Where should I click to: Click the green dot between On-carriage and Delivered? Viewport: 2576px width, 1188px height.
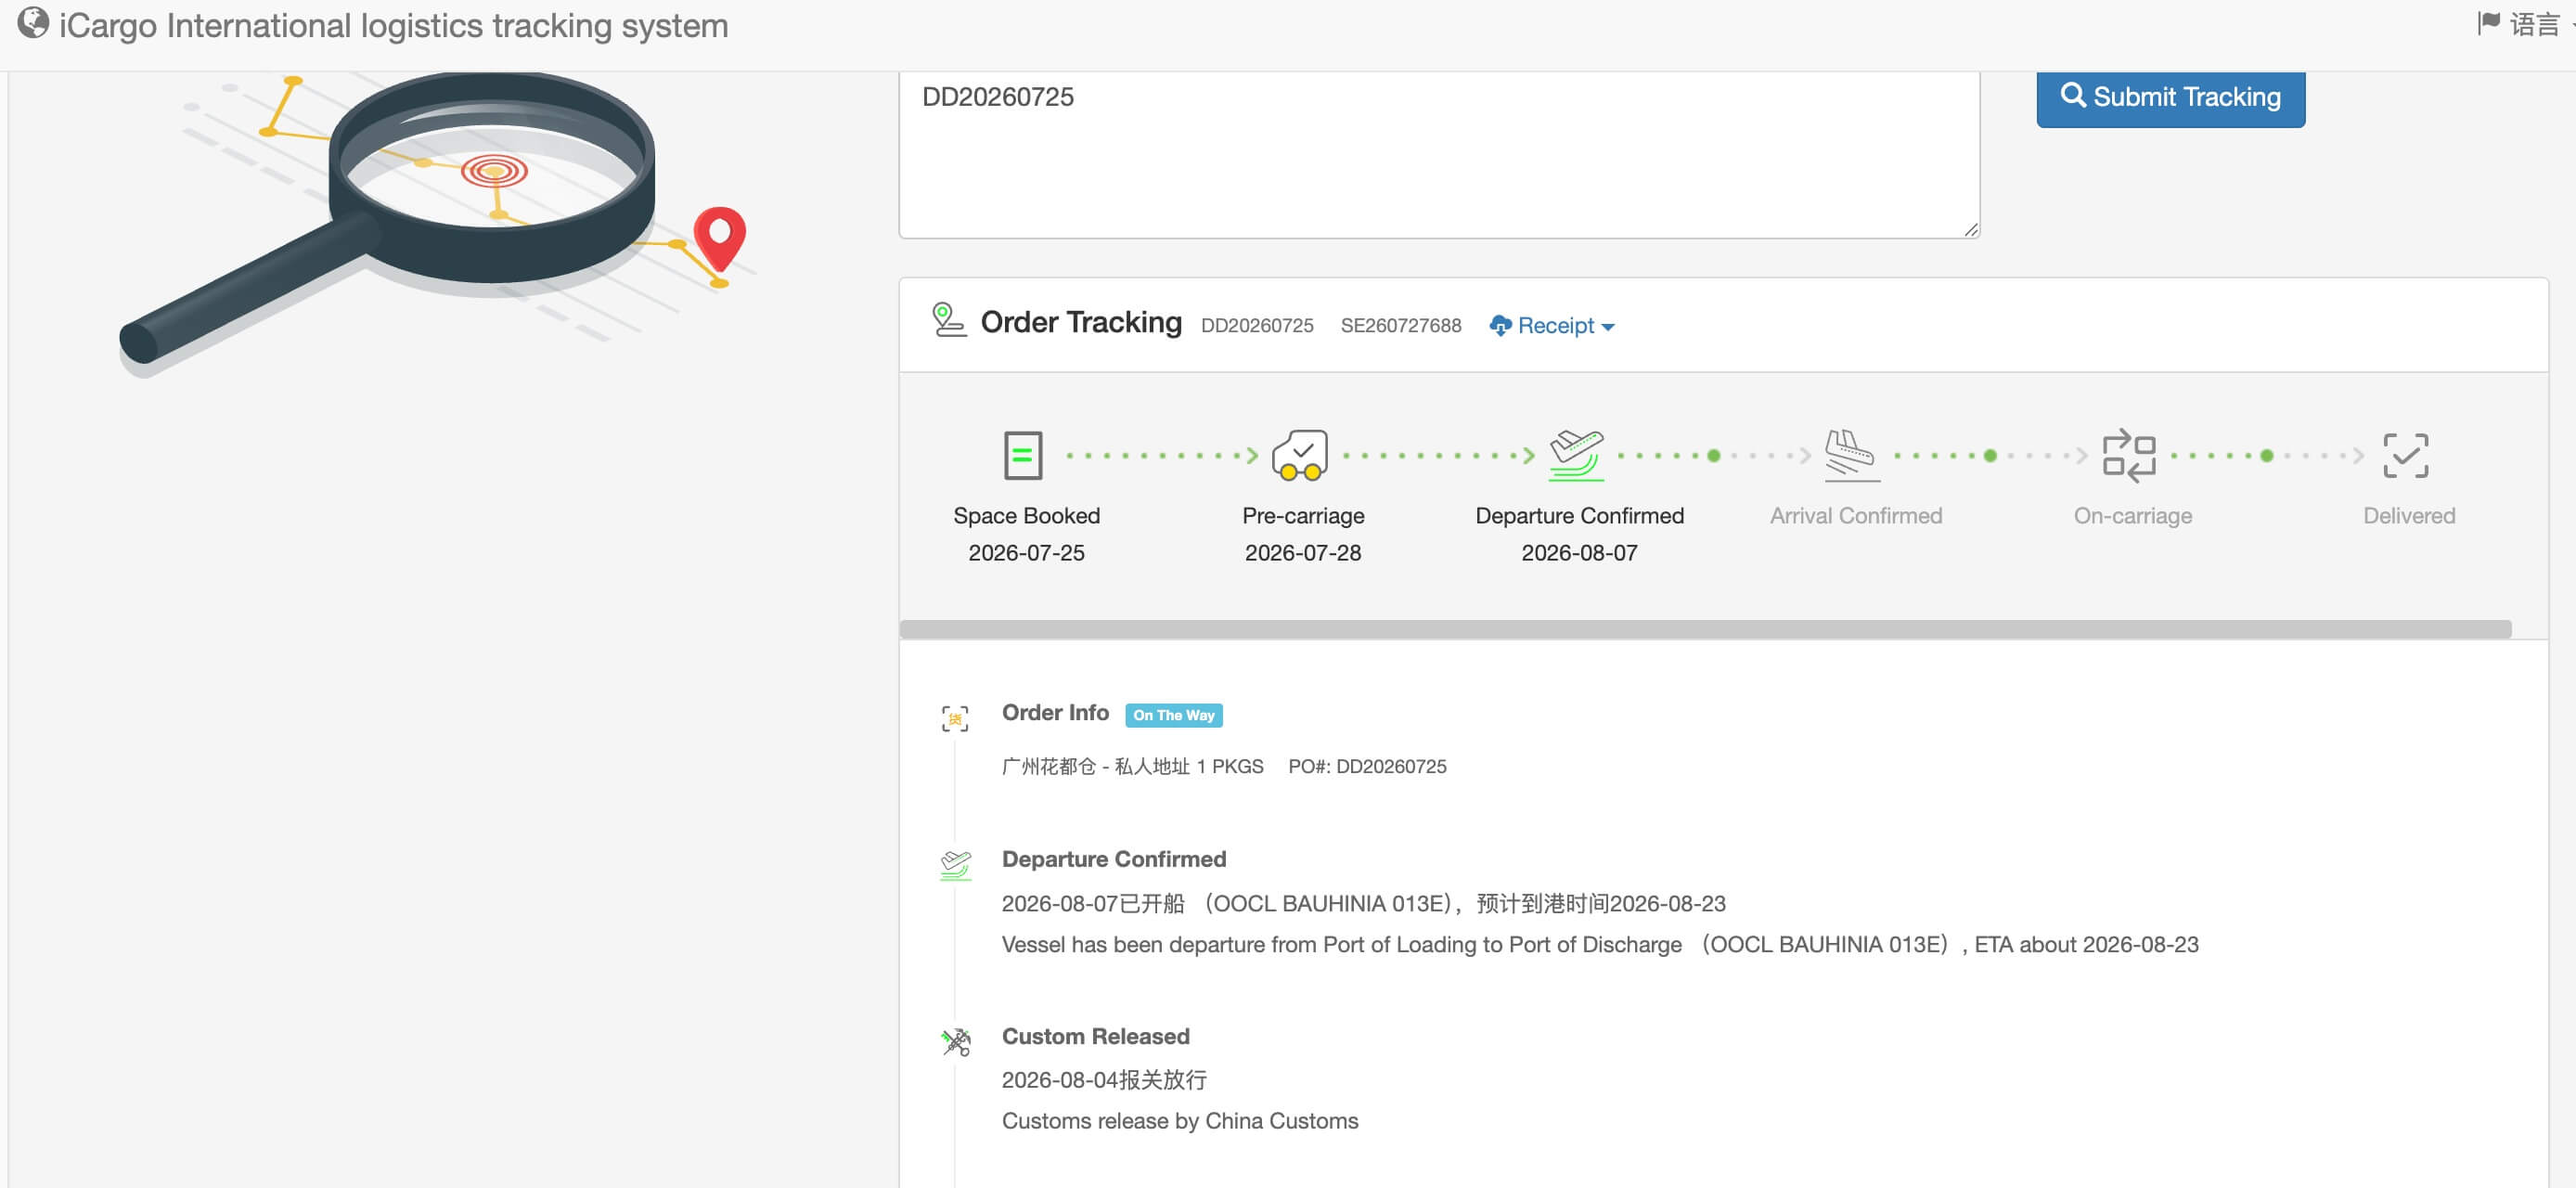point(2266,456)
